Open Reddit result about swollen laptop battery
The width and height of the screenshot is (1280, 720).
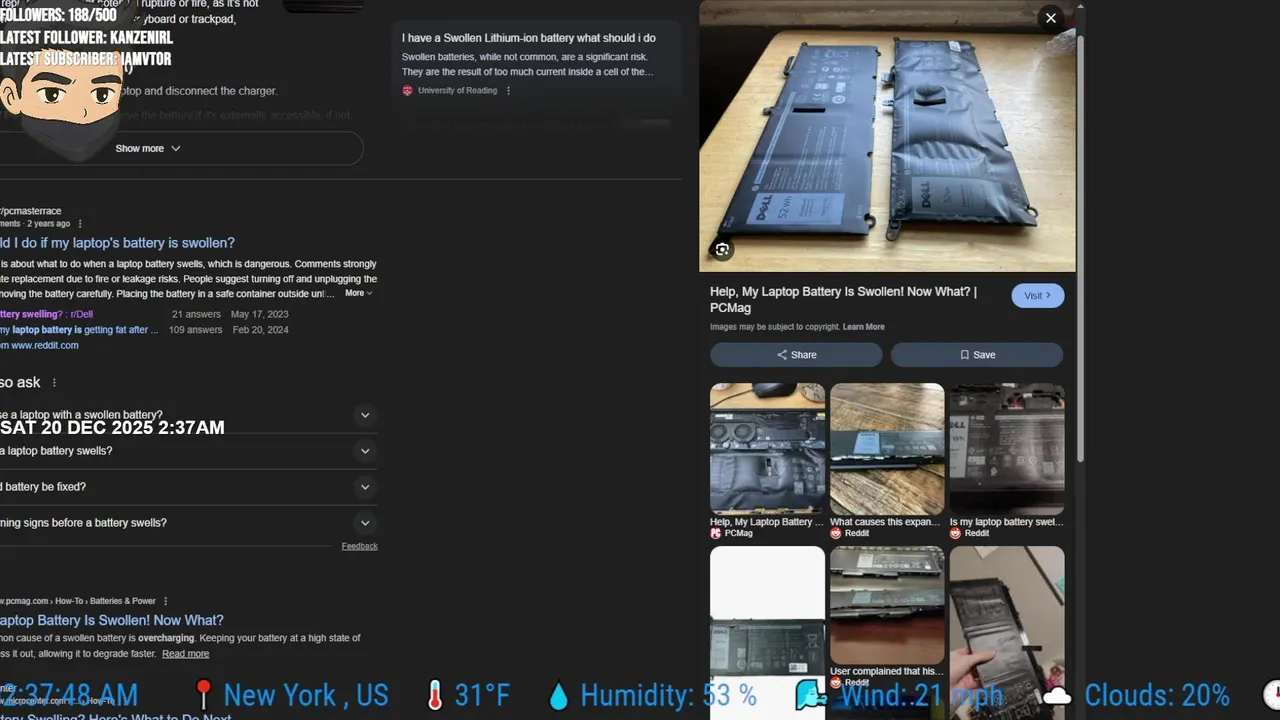117,243
